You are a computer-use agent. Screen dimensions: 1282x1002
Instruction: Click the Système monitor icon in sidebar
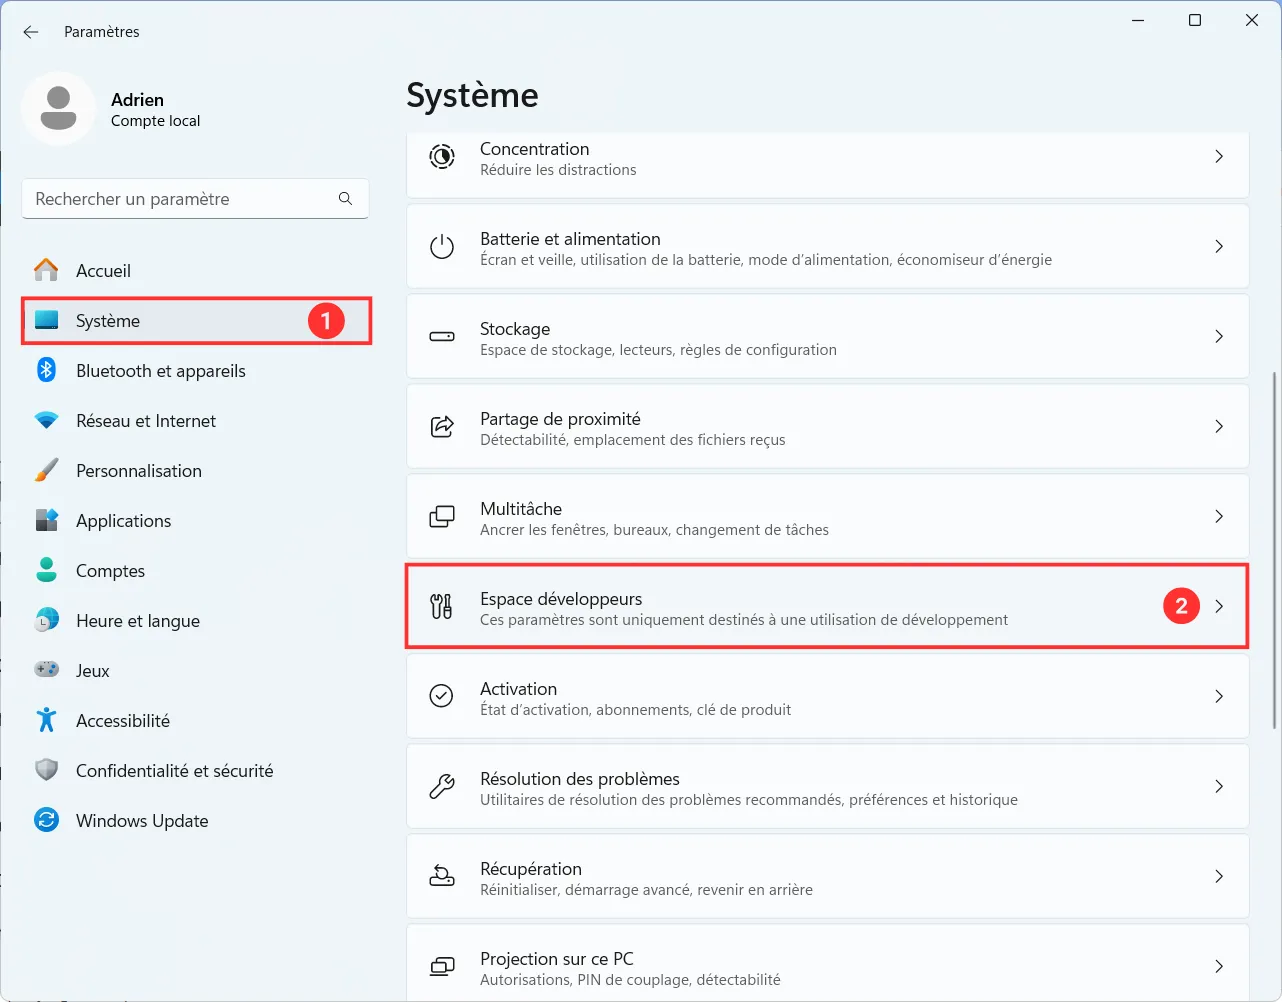coord(46,320)
